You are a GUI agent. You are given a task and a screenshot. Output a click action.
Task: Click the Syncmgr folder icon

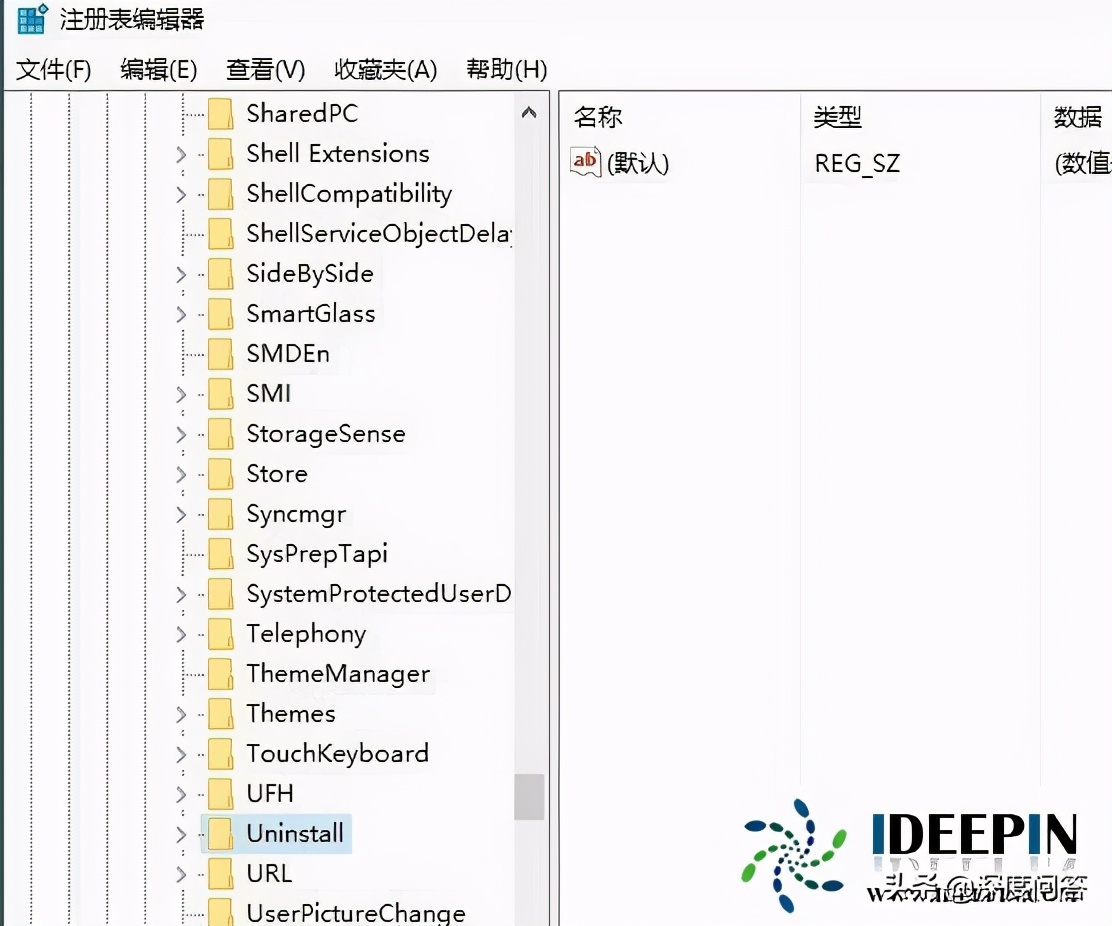click(x=220, y=513)
